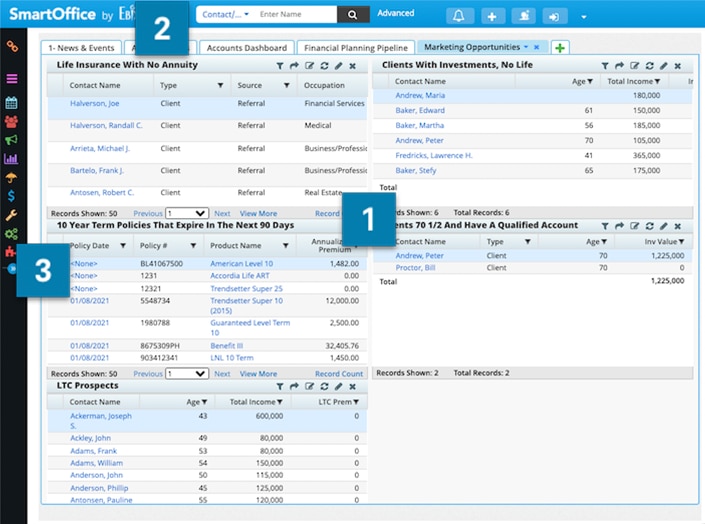Open Marketing Opportunities tab dropdown arrow
The width and height of the screenshot is (705, 524).
pyautogui.click(x=526, y=46)
